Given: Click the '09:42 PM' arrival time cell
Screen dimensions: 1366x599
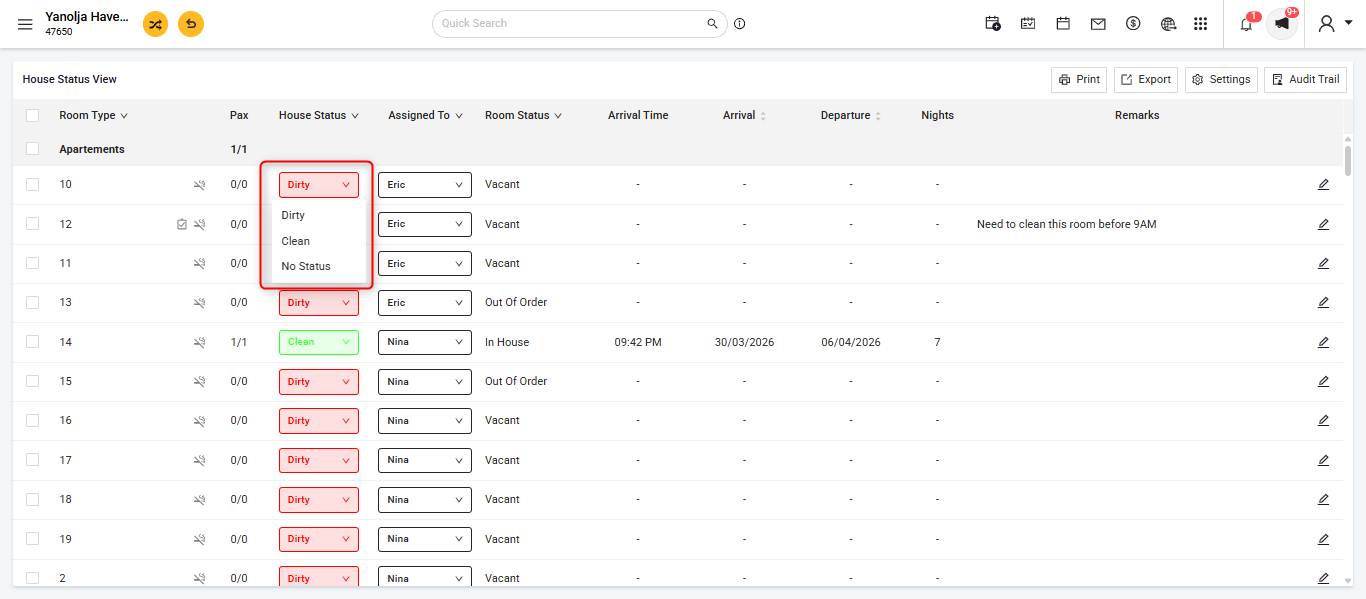Looking at the screenshot, I should [x=638, y=342].
